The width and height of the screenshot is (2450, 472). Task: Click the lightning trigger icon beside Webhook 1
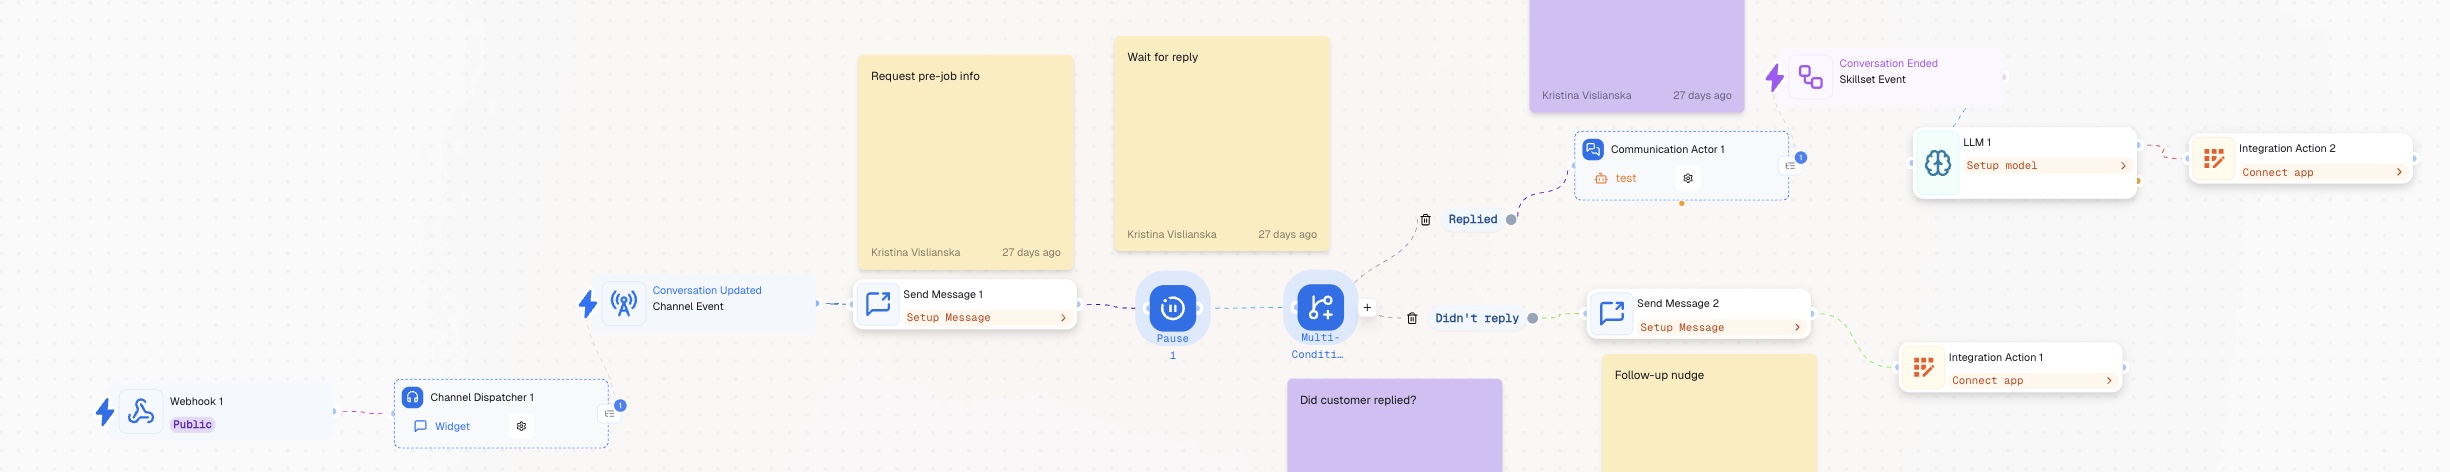[104, 412]
